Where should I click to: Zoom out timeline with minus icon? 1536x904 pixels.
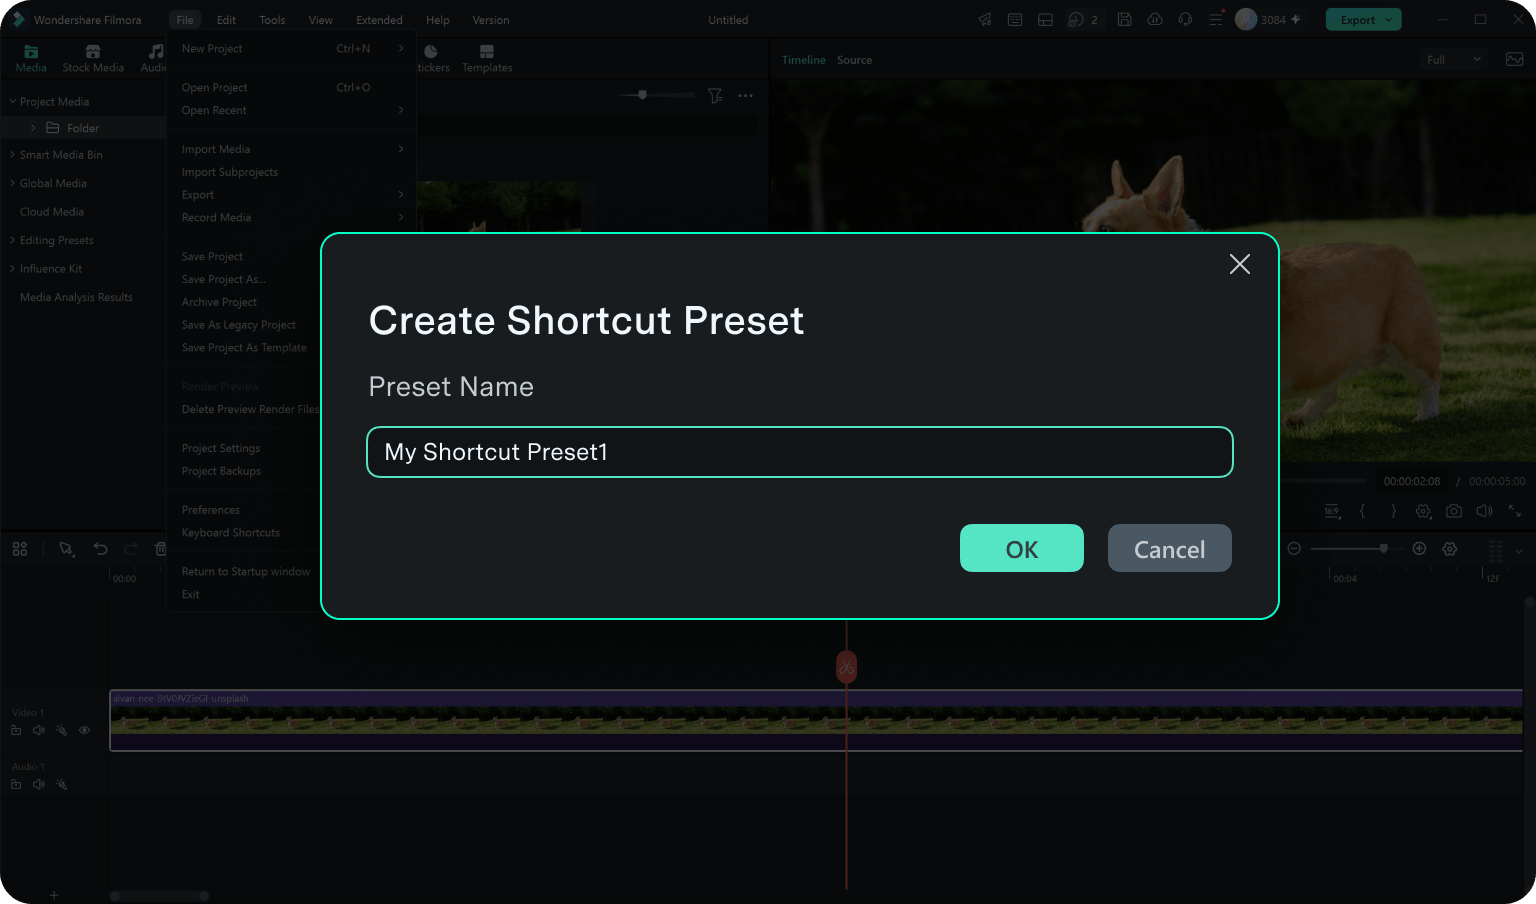(1294, 549)
